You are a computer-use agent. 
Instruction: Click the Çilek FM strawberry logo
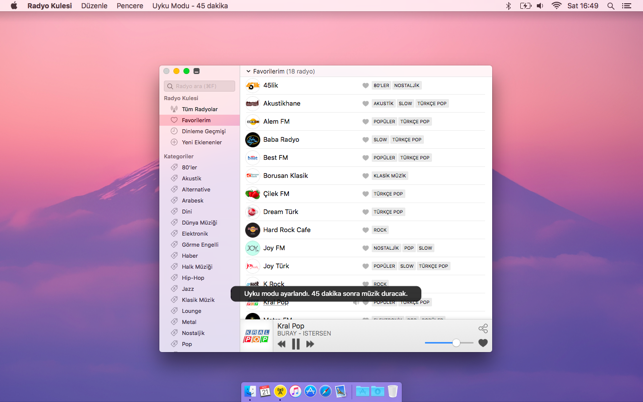pyautogui.click(x=253, y=194)
